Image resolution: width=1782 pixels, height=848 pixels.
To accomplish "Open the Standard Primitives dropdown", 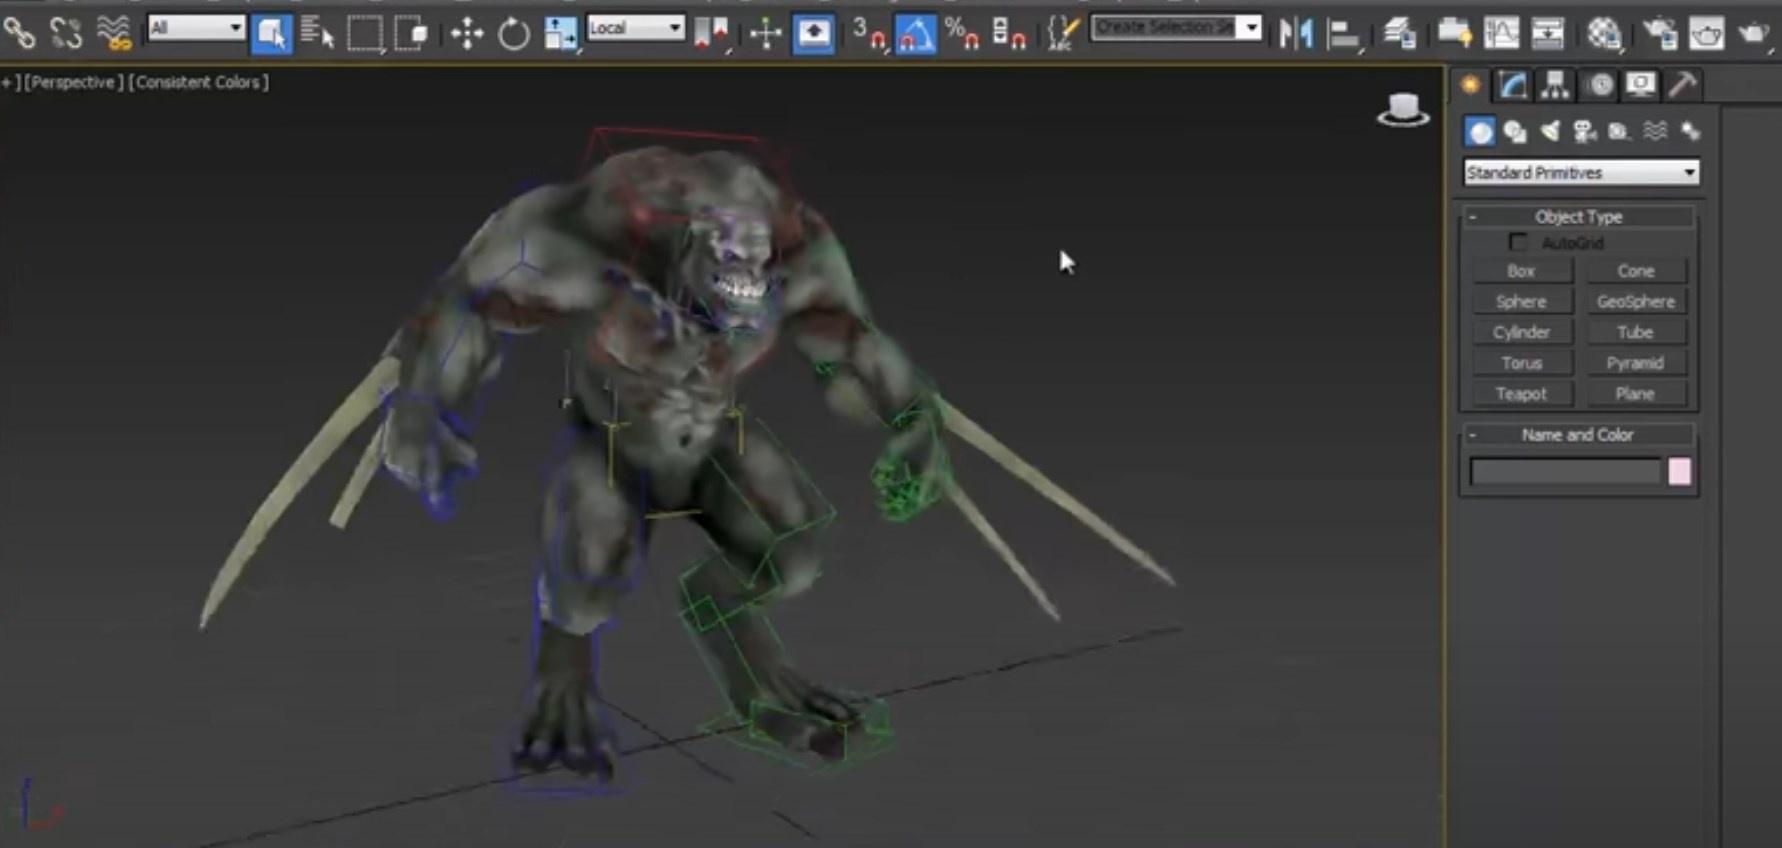I will 1580,173.
